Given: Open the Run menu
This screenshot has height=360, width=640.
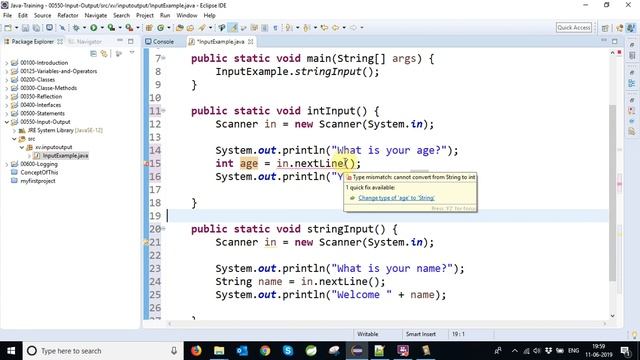Looking at the screenshot, I should click(x=165, y=16).
